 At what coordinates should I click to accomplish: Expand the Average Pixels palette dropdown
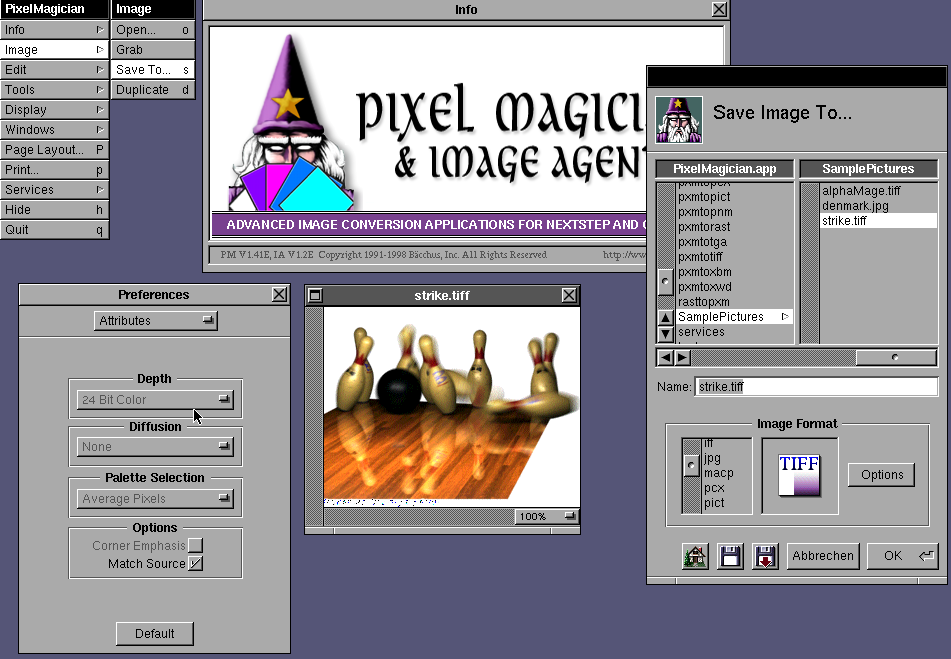[x=155, y=498]
